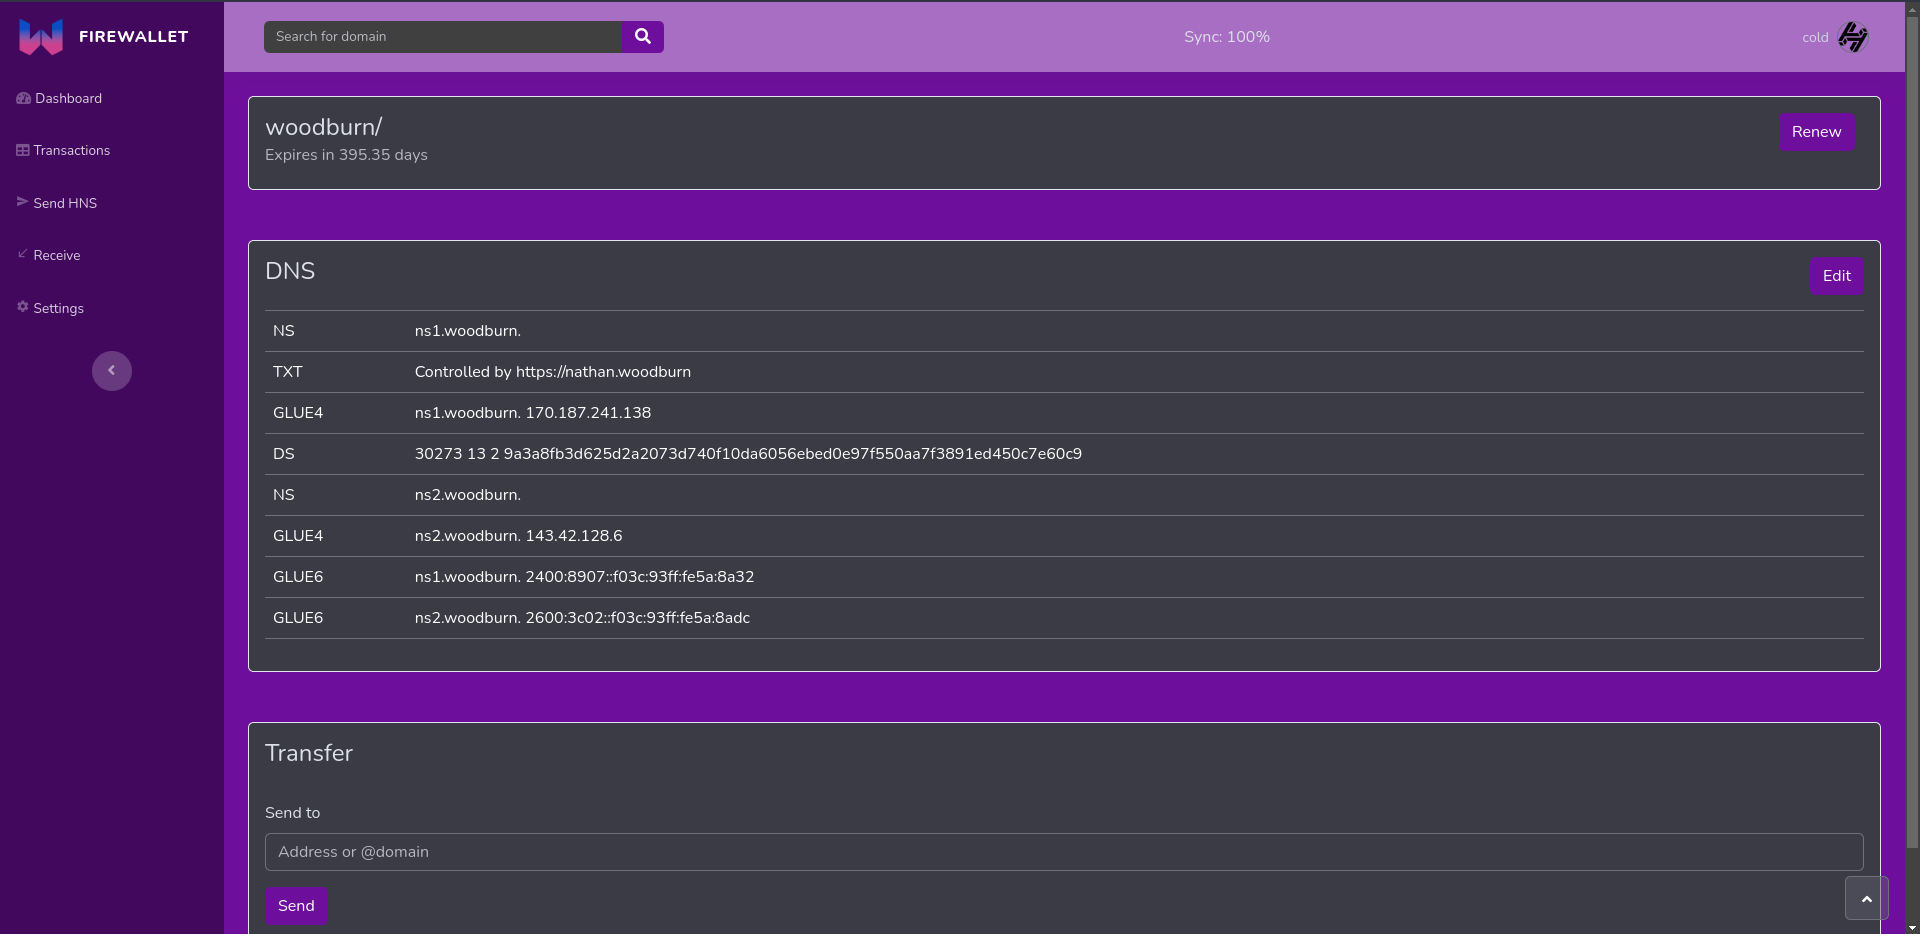Image resolution: width=1920 pixels, height=934 pixels.
Task: Click the Address or @domain input field
Action: coord(1063,852)
